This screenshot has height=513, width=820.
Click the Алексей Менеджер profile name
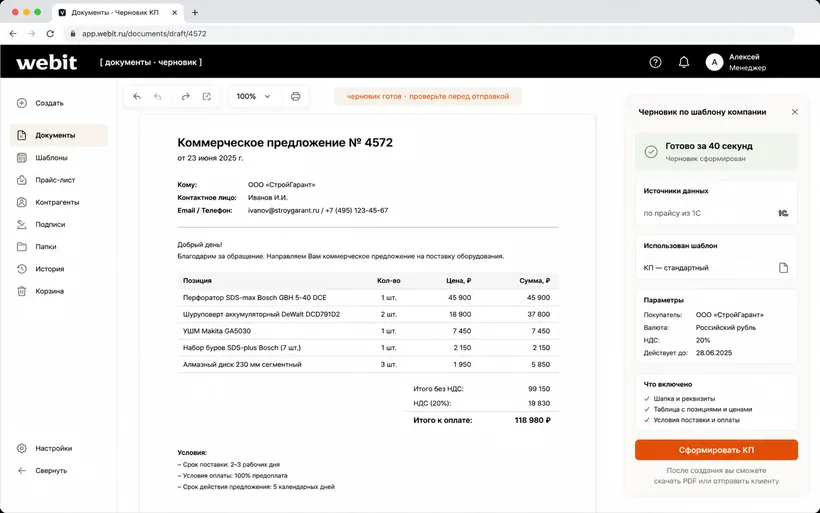click(747, 62)
